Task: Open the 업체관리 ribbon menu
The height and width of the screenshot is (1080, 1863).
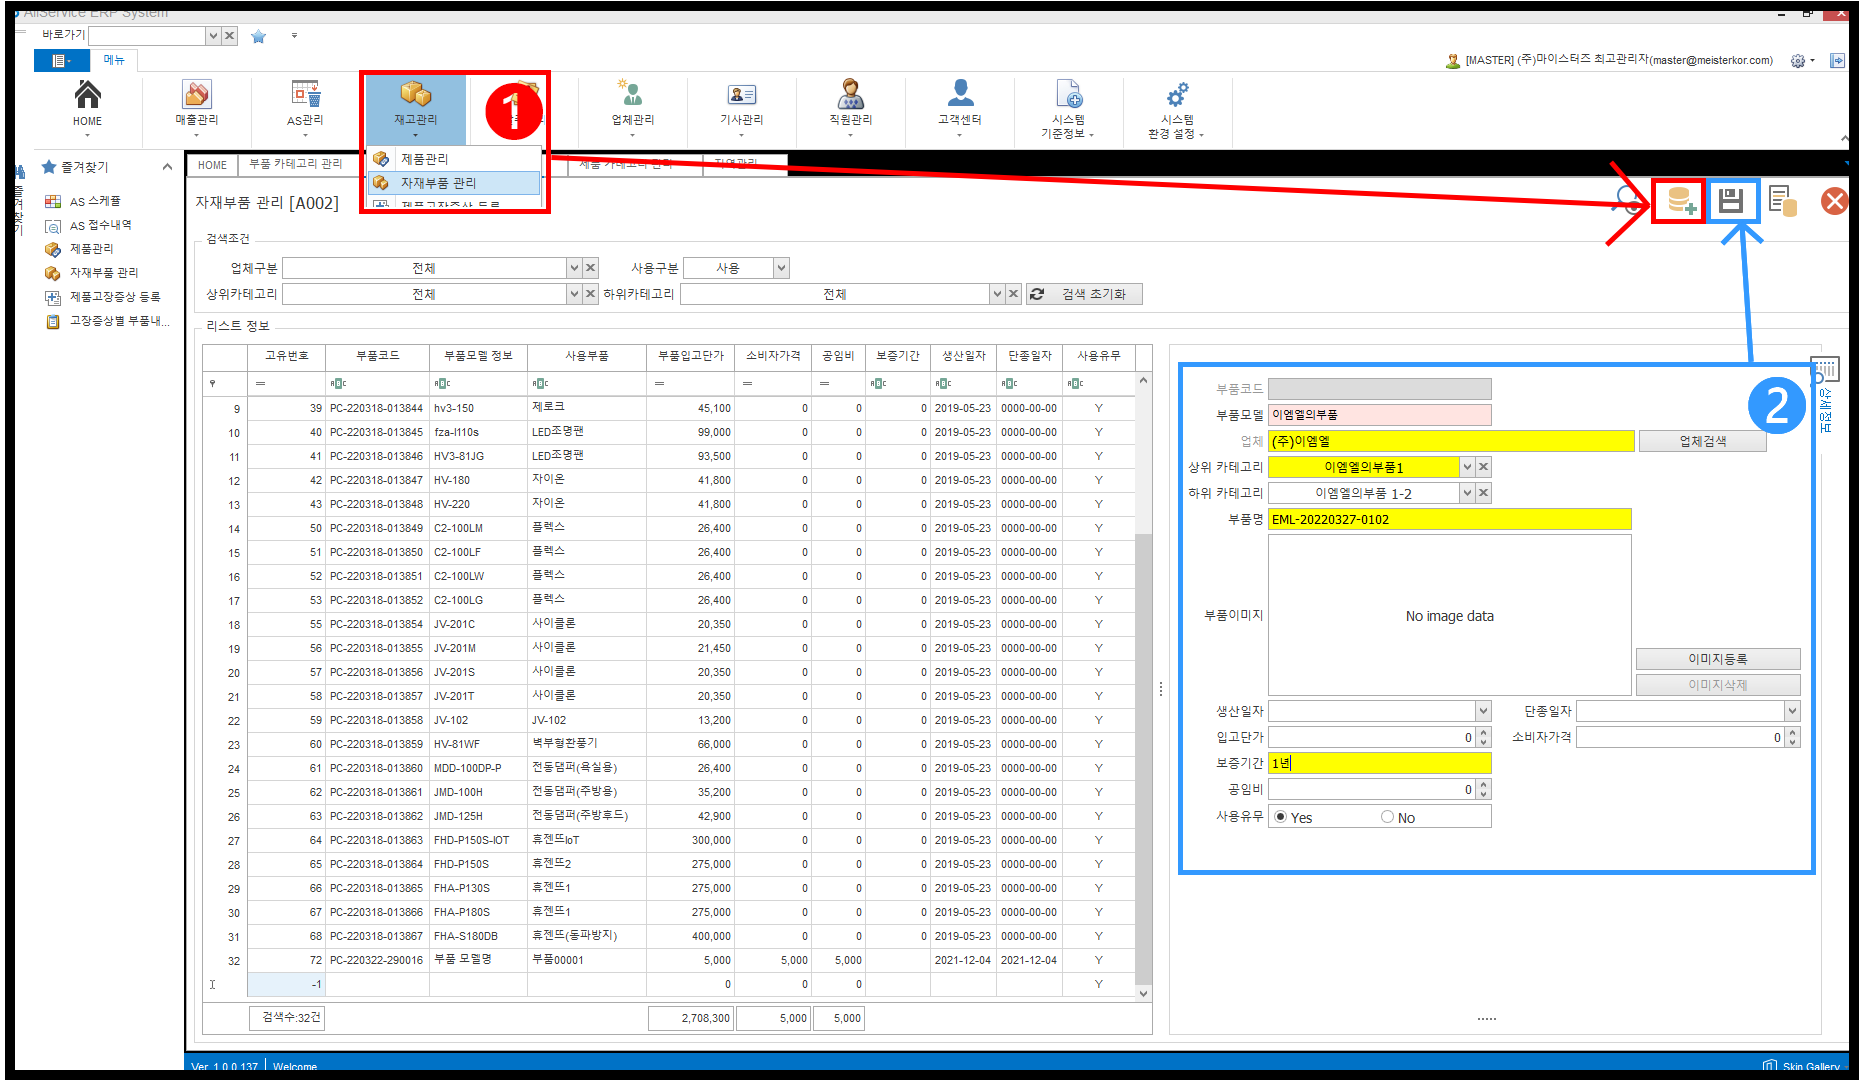Action: (632, 104)
